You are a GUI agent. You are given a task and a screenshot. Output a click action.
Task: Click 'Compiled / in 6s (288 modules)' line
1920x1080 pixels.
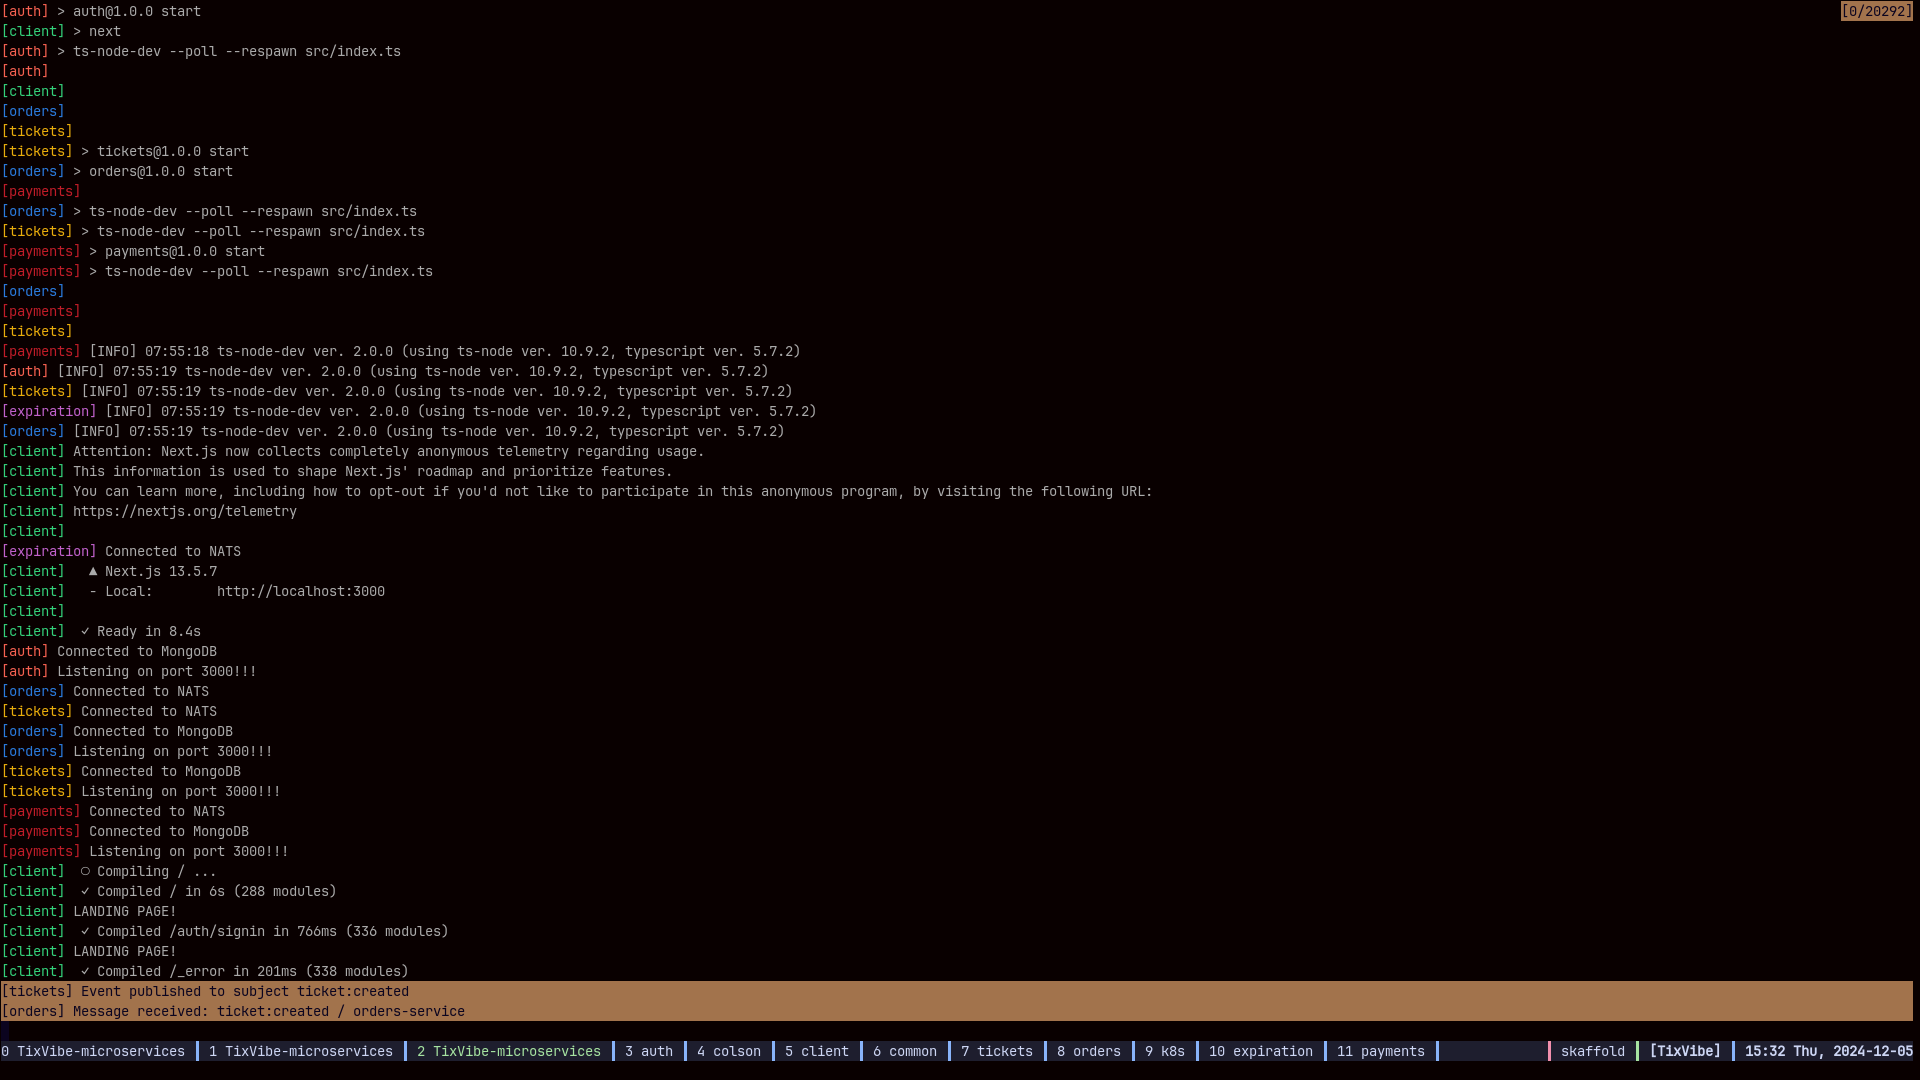click(x=169, y=891)
